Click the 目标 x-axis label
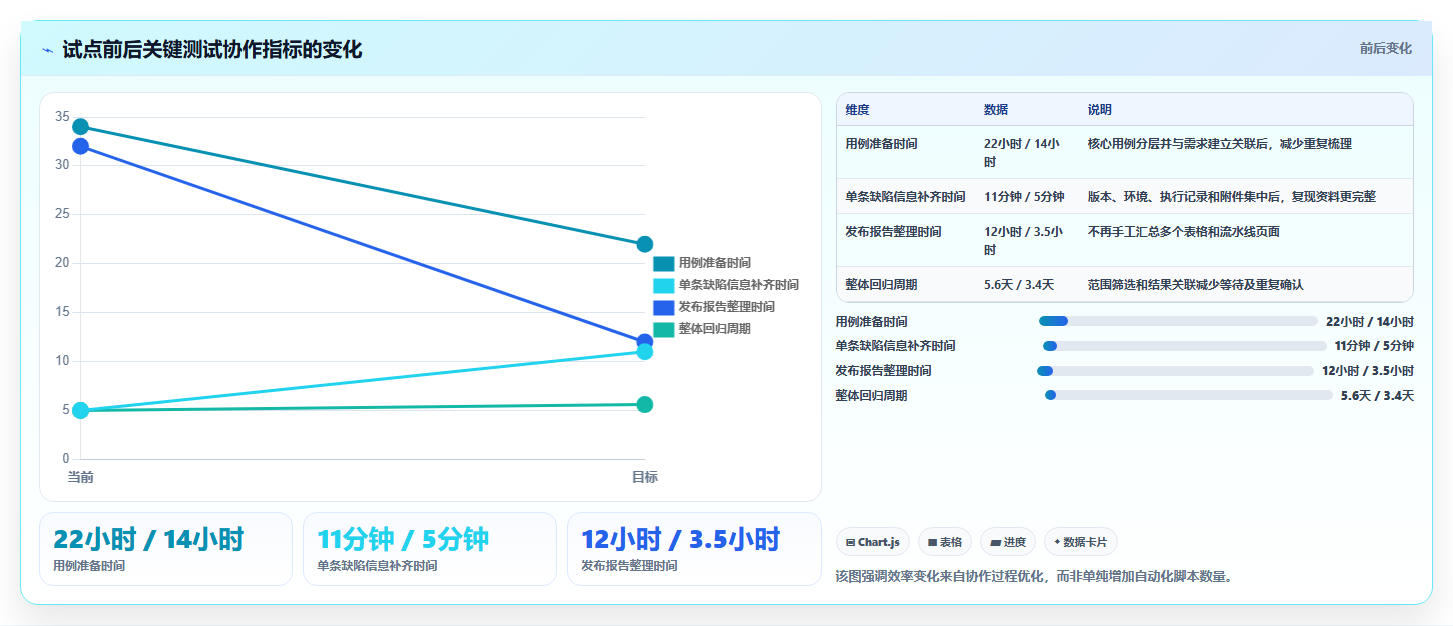This screenshot has height=626, width=1453. coord(645,477)
